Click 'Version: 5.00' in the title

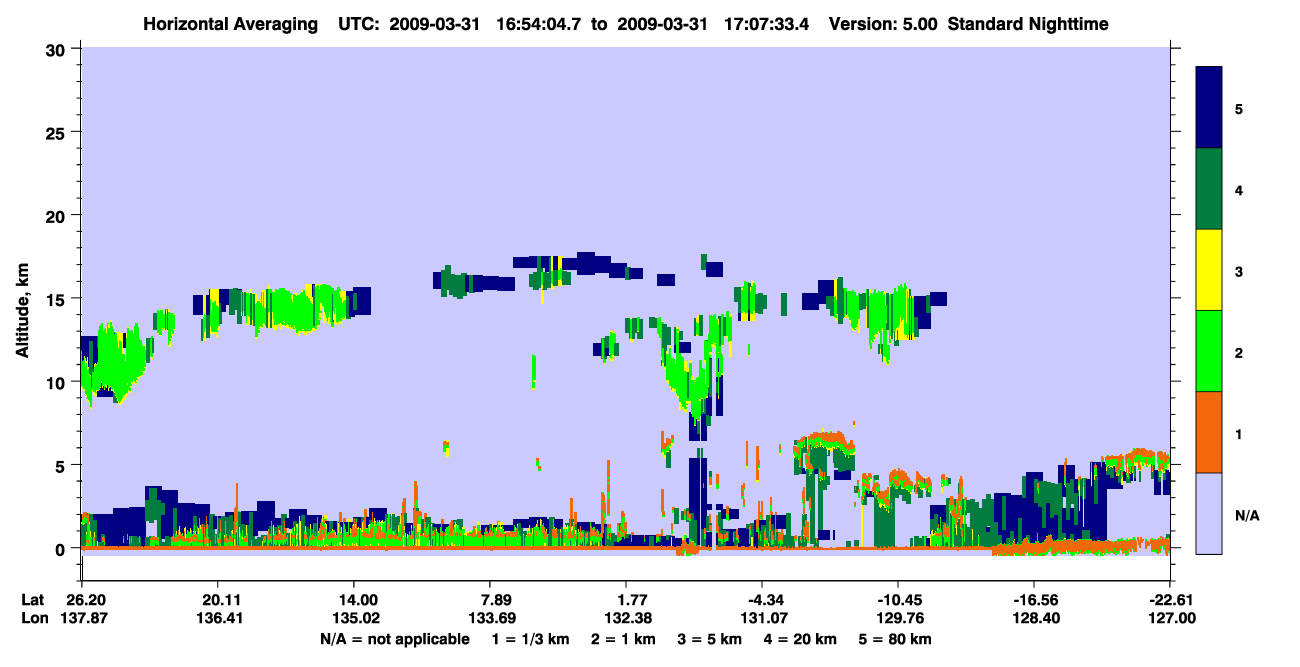881,23
